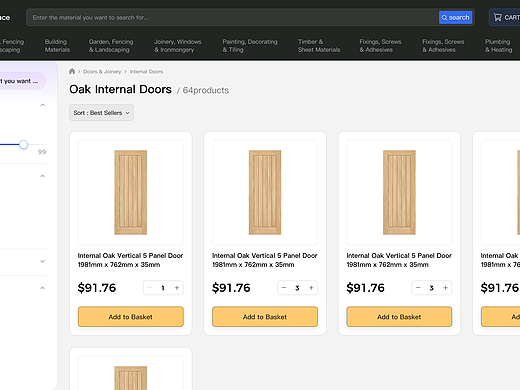Open the Painting, Decorating & Tiling menu

point(250,46)
